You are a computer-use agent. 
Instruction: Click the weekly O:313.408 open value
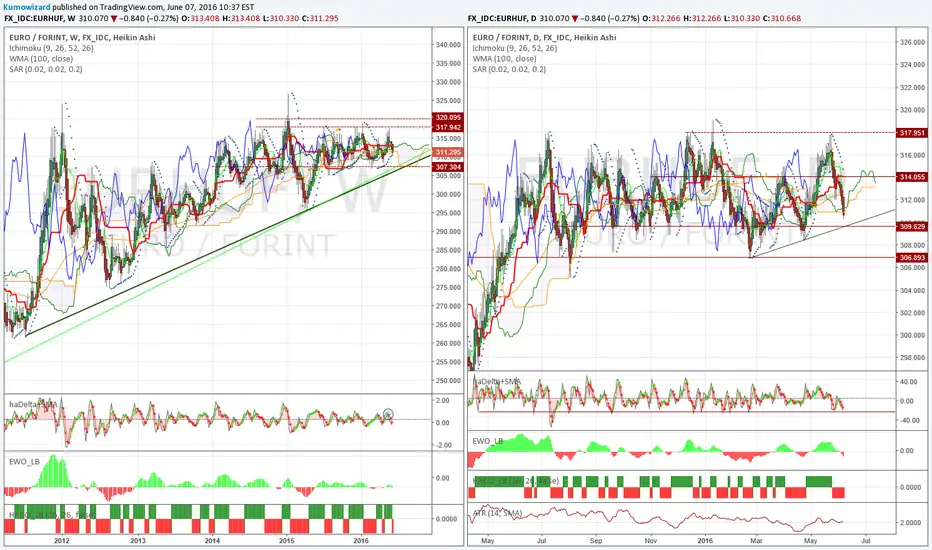[200, 18]
